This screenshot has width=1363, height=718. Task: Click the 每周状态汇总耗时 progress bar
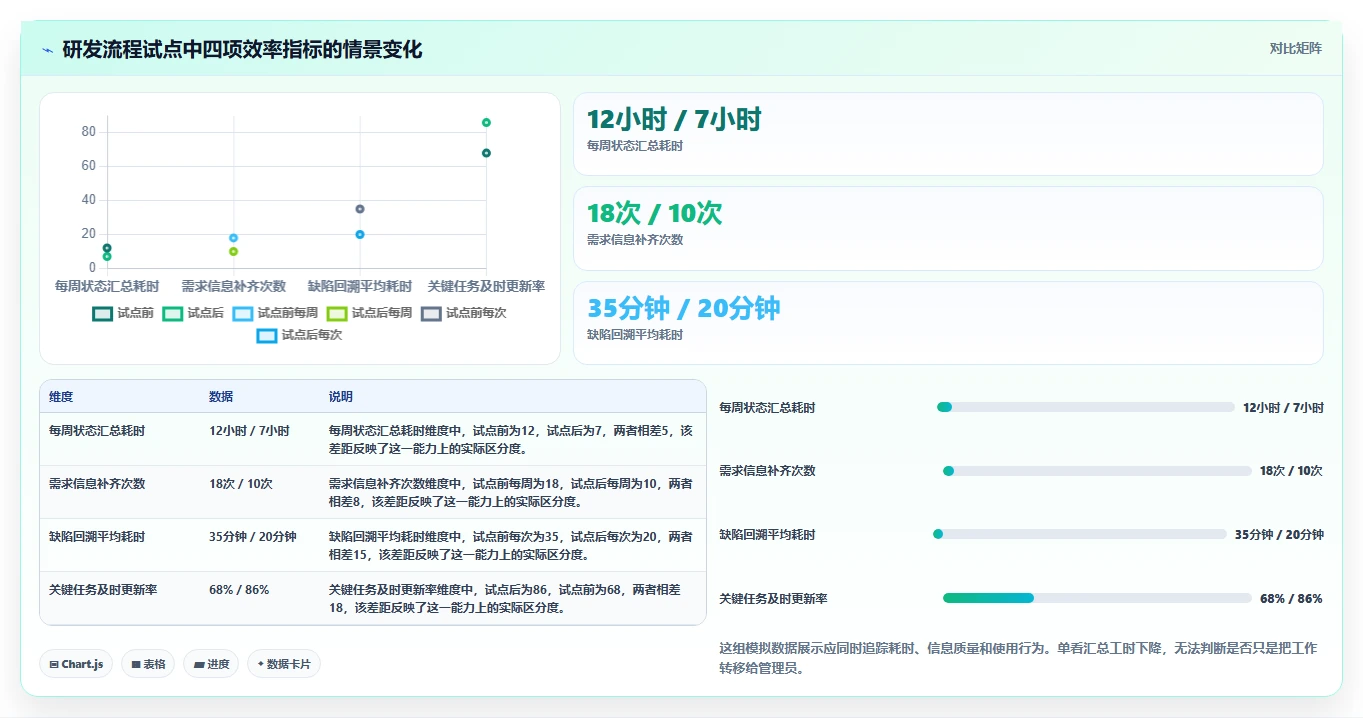click(x=1086, y=407)
